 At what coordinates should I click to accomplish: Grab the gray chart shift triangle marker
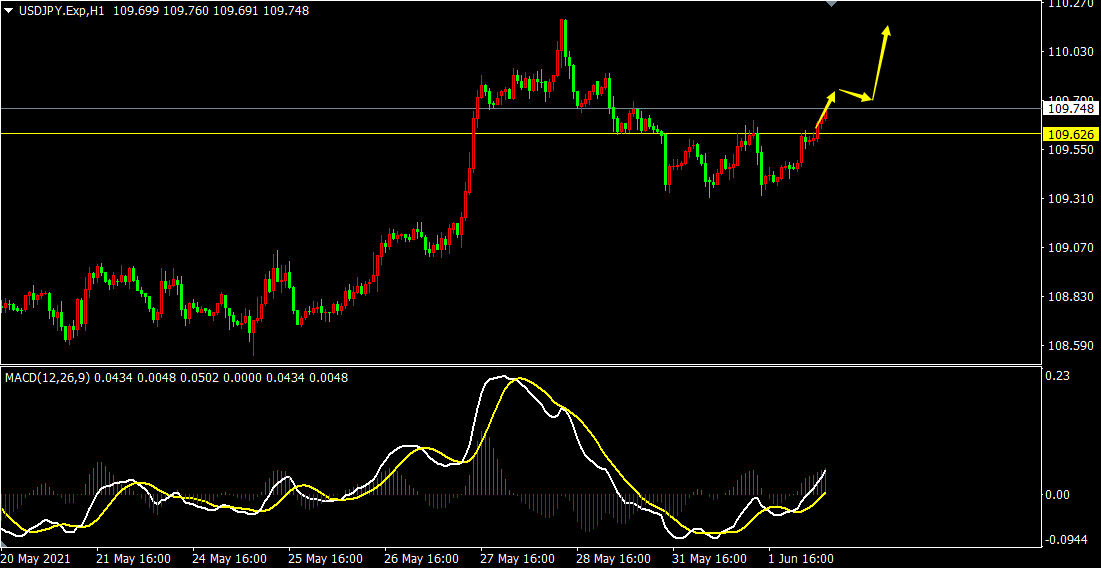[829, 4]
